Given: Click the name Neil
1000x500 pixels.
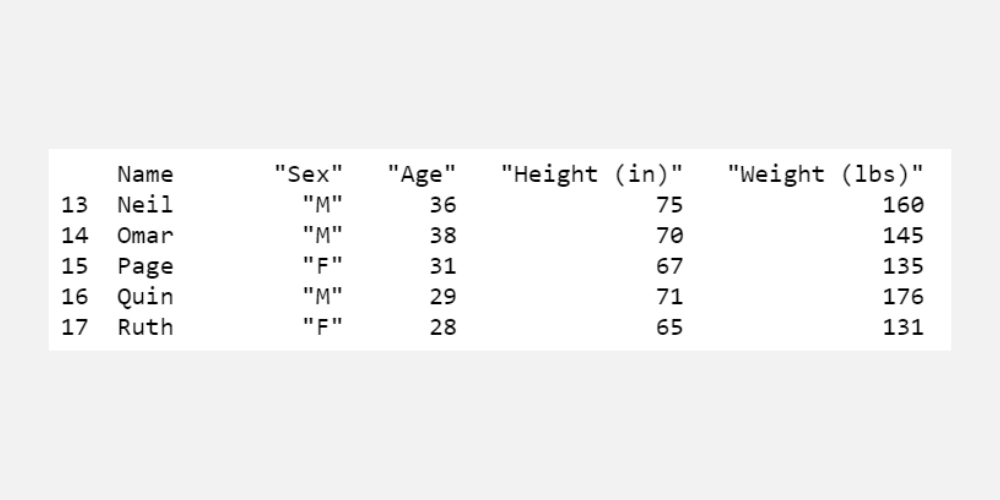Looking at the screenshot, I should pos(145,205).
